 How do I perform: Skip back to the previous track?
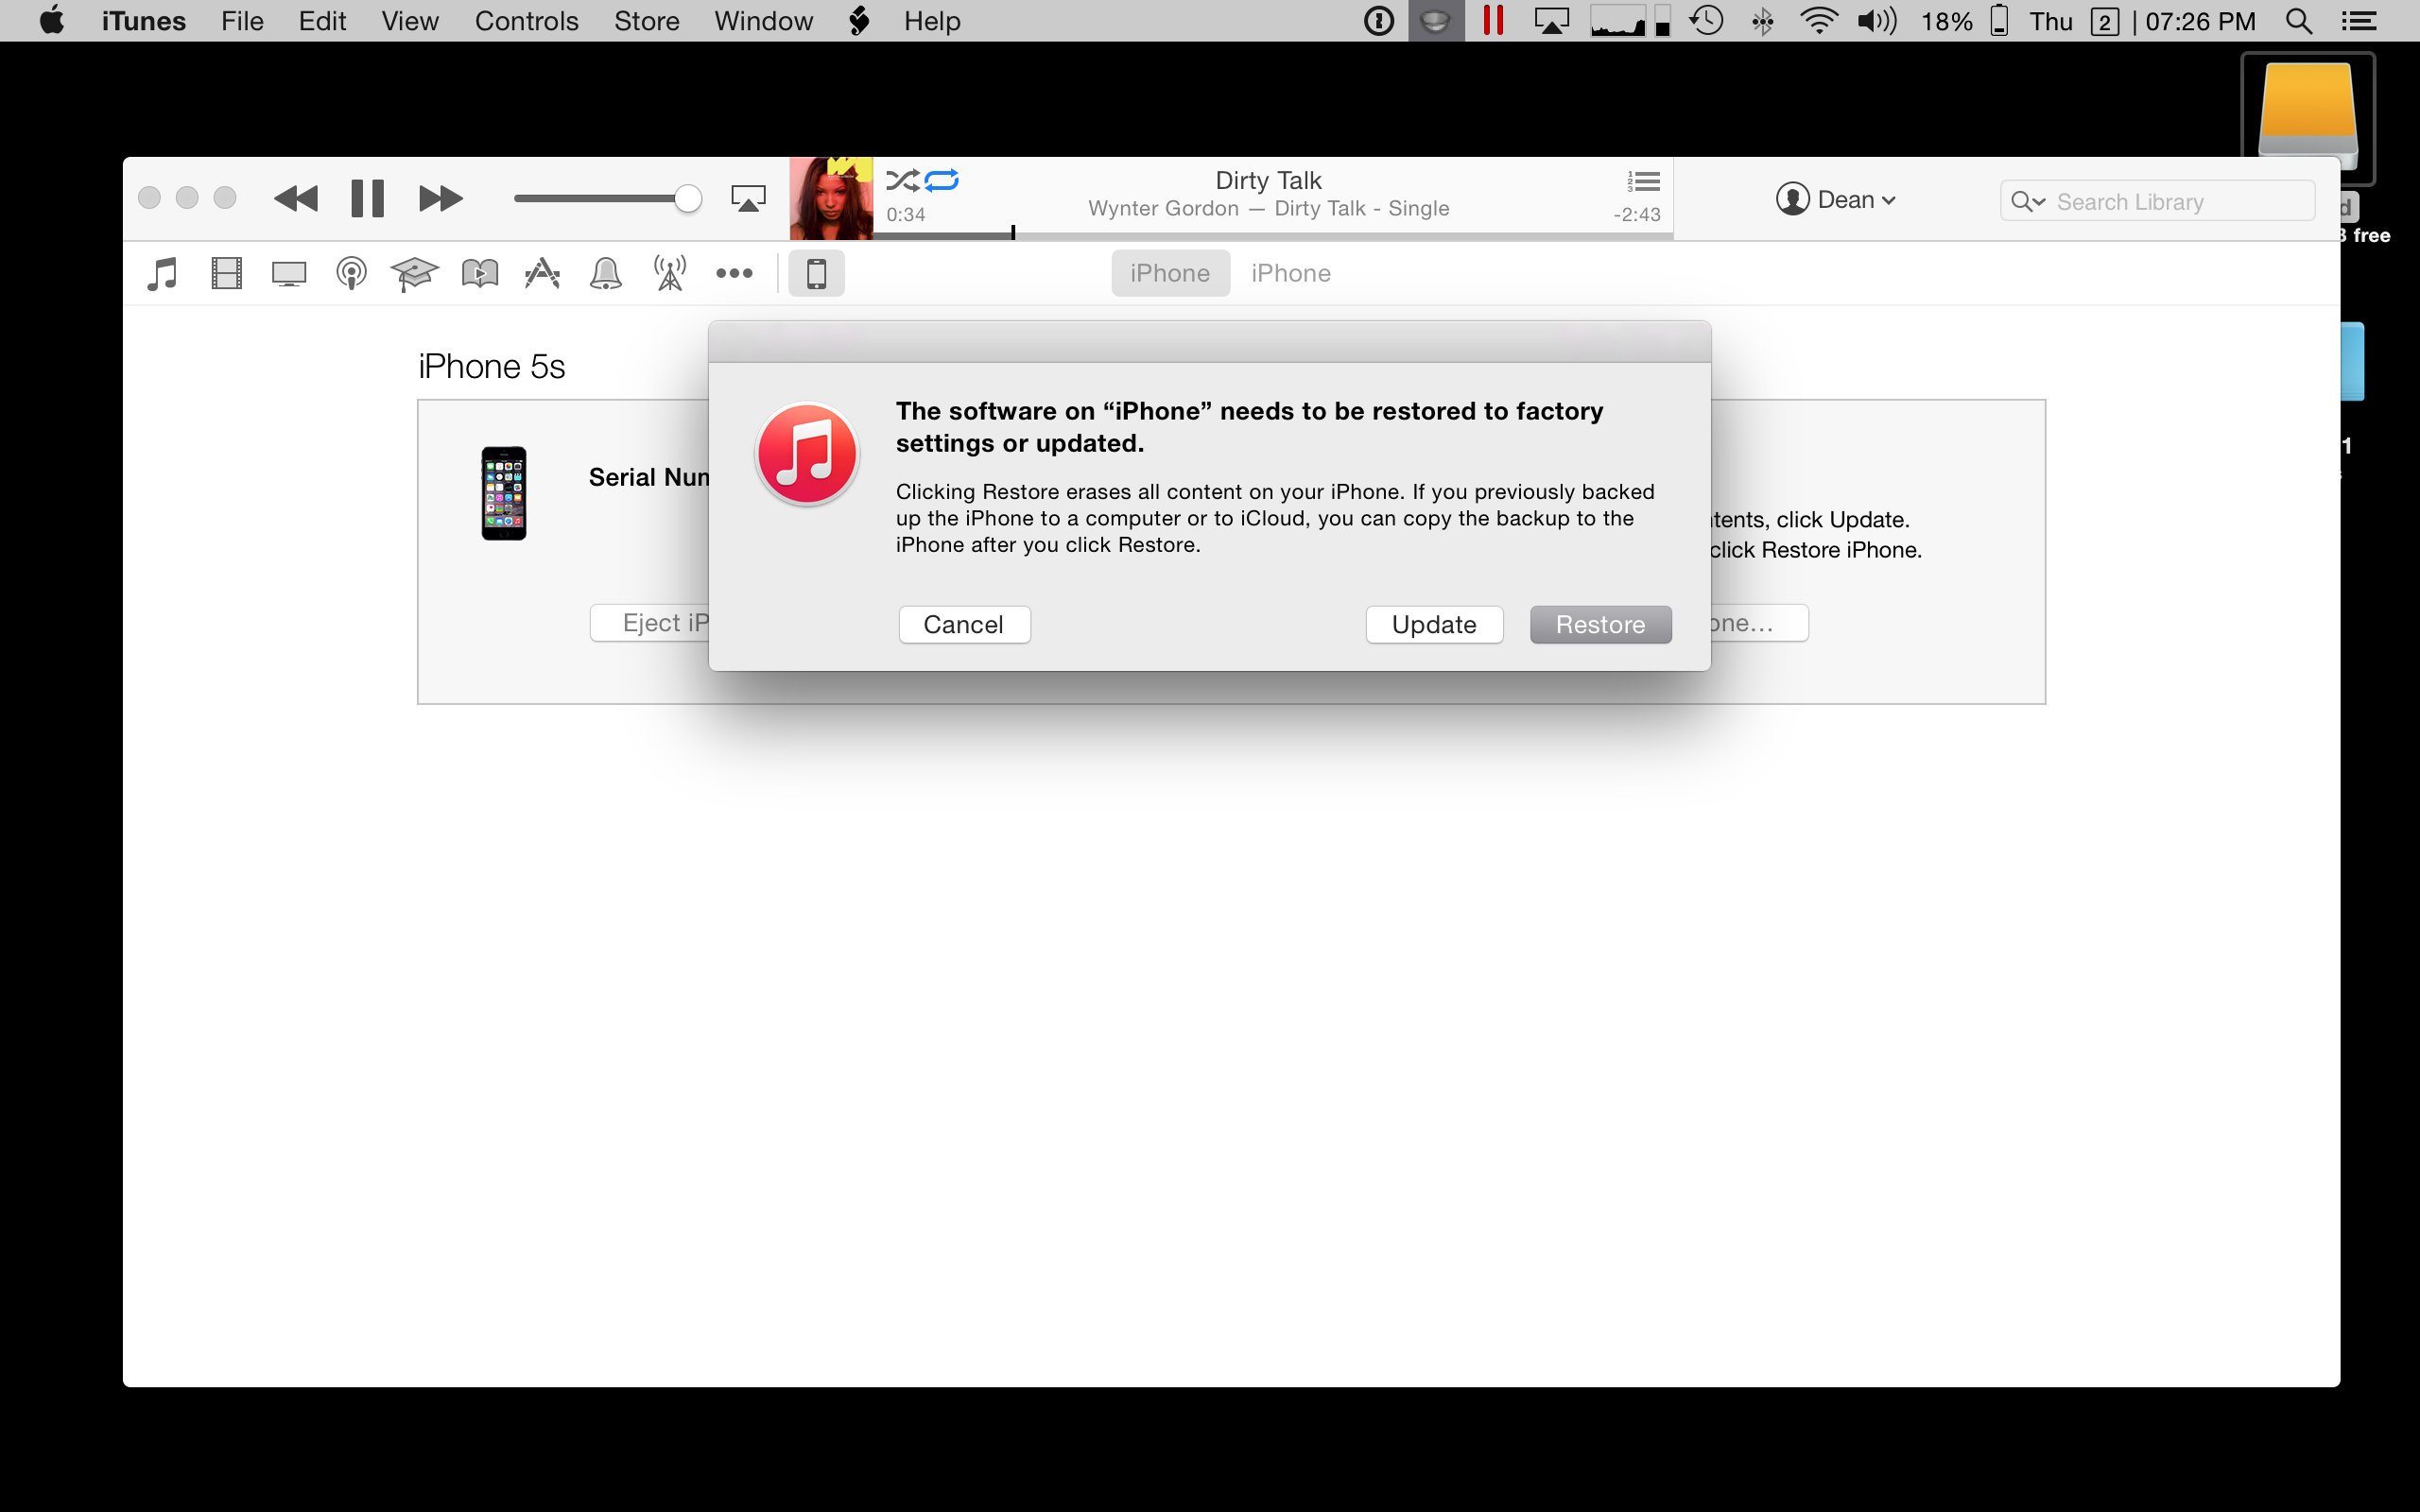click(296, 198)
